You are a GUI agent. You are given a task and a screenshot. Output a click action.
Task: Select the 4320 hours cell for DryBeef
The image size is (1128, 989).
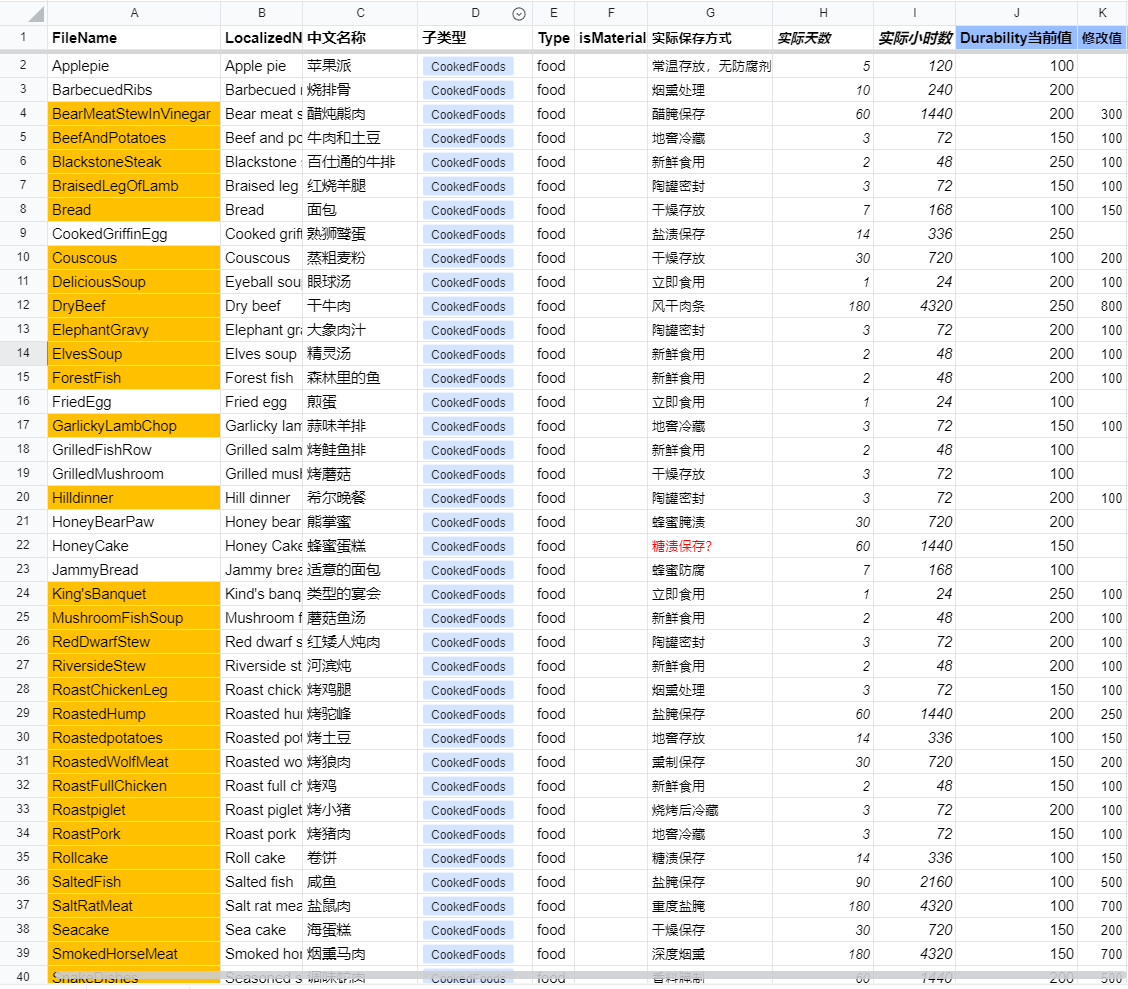914,306
